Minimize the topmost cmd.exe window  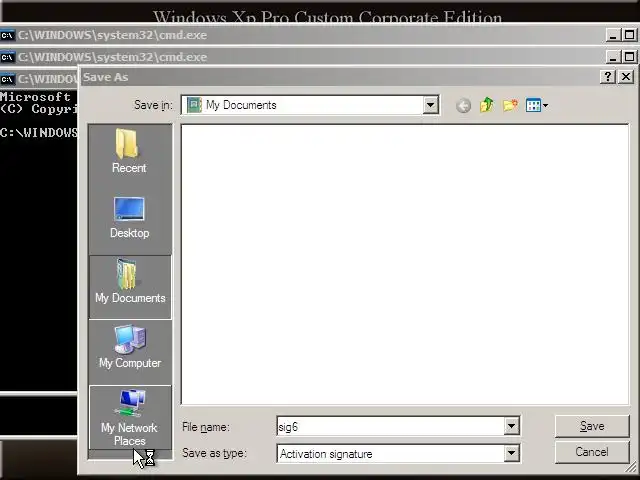pyautogui.click(x=612, y=35)
